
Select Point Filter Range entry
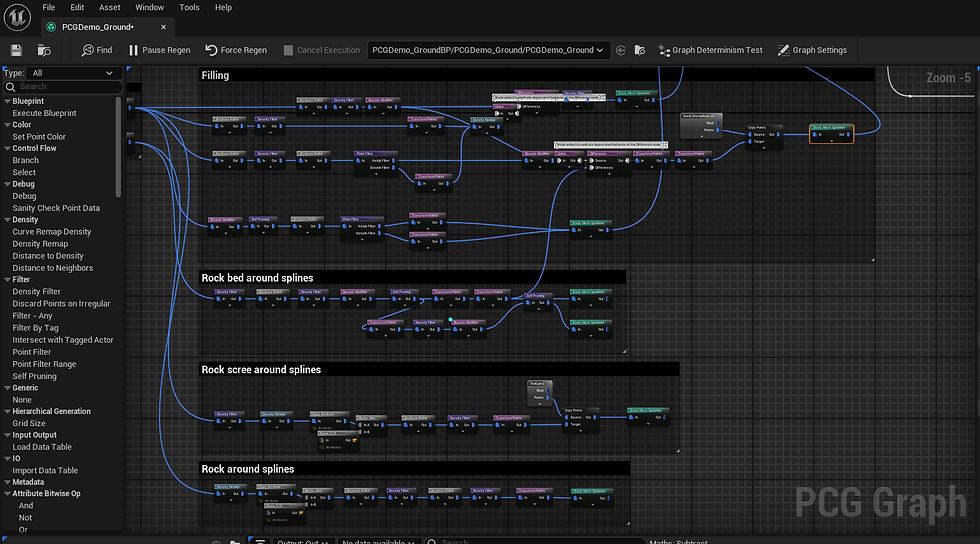click(44, 365)
